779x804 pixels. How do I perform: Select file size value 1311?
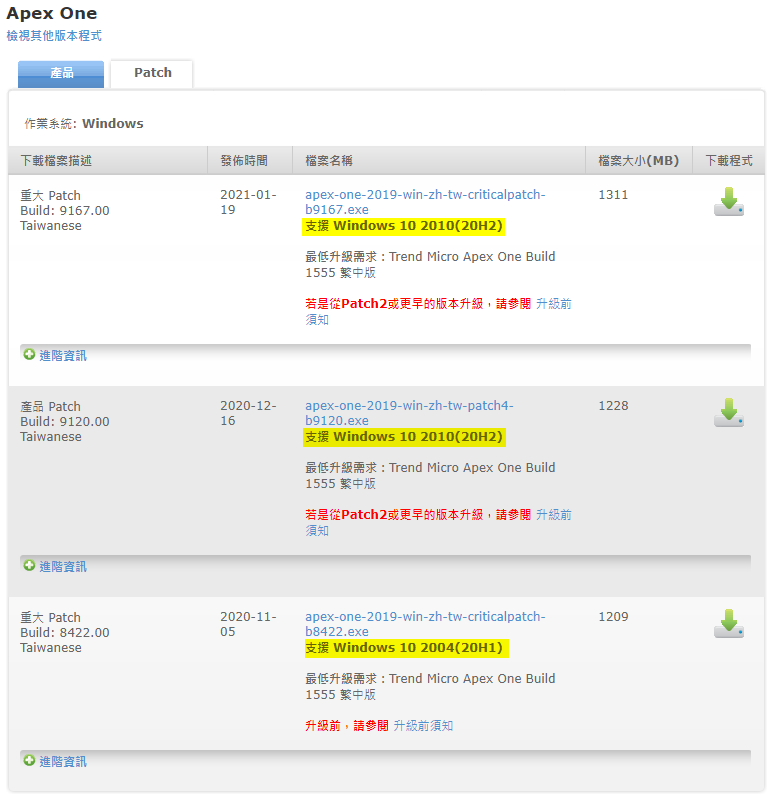(613, 195)
